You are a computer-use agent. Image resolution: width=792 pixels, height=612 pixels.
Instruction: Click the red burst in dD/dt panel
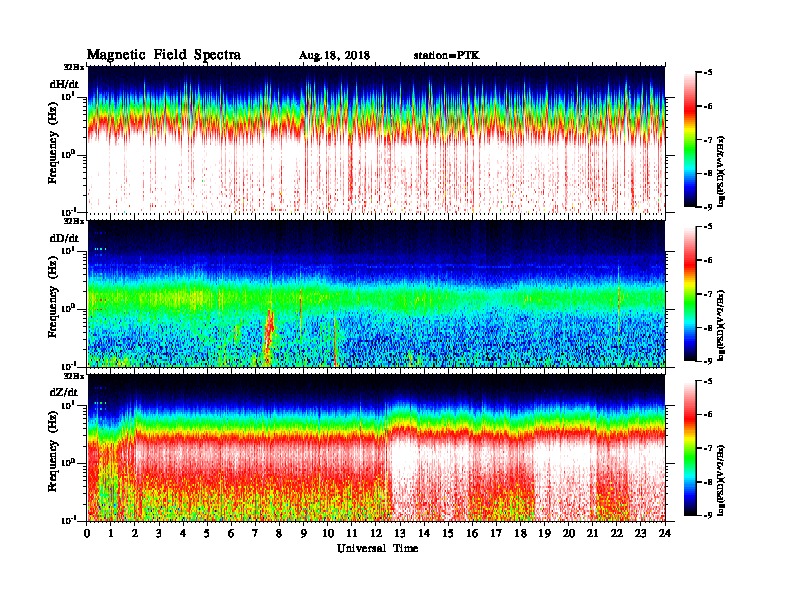(x=269, y=336)
